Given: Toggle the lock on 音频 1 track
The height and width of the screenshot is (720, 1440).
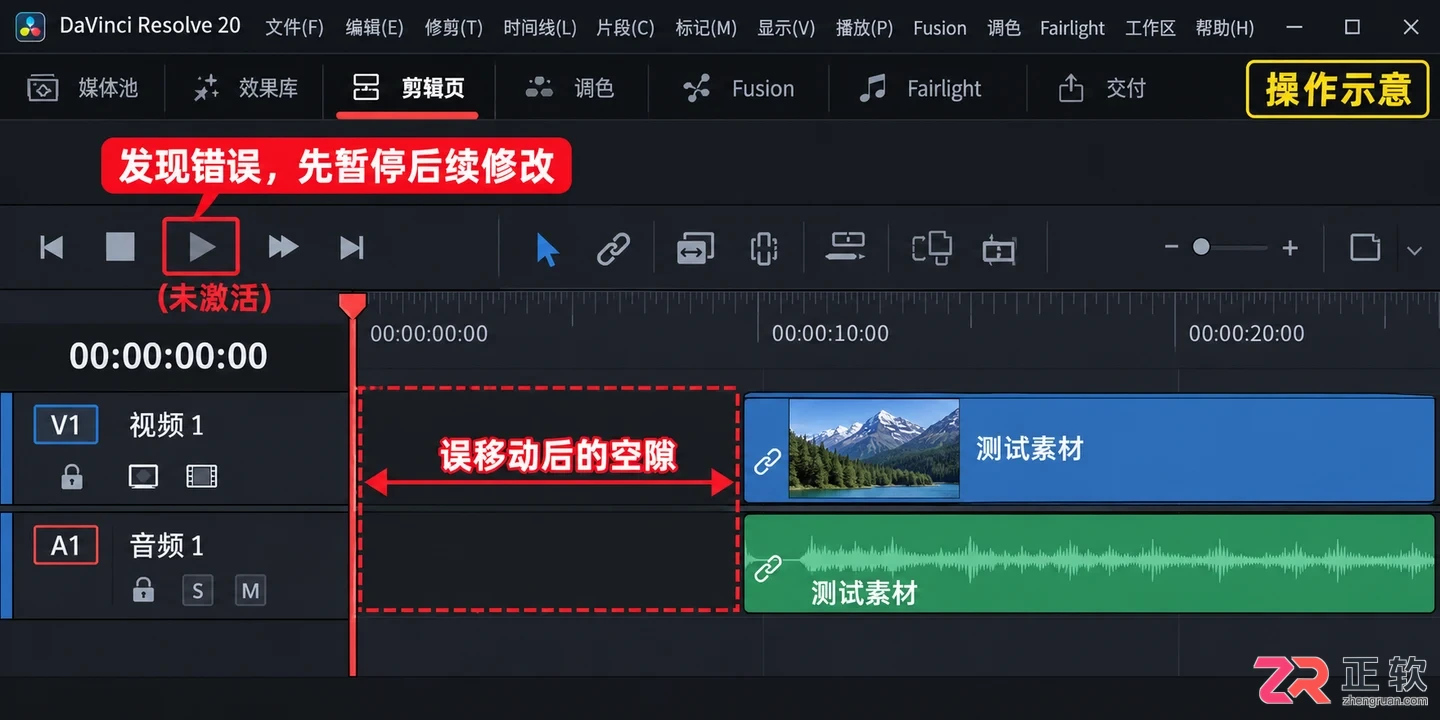Looking at the screenshot, I should point(144,591).
